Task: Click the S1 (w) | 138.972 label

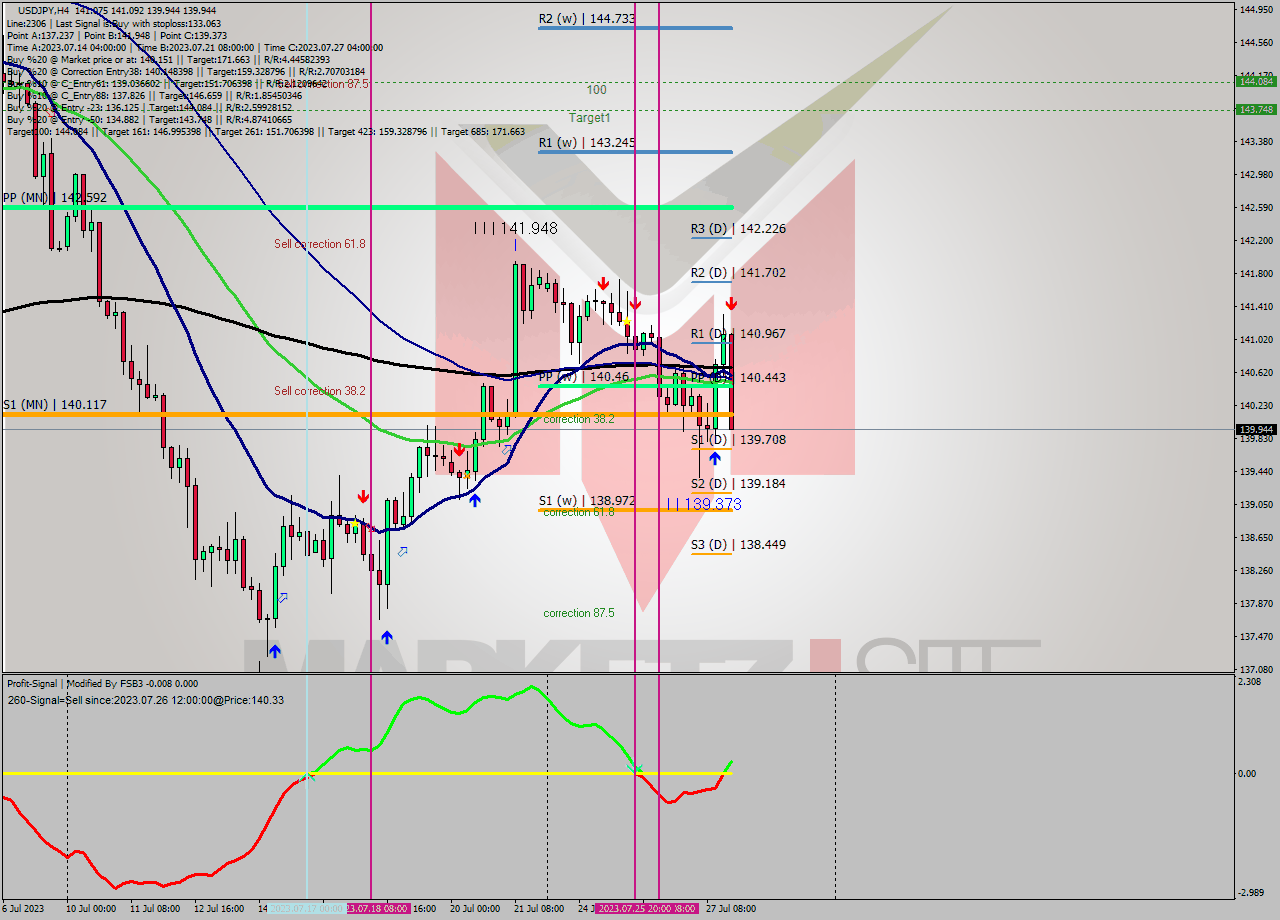Action: 586,500
